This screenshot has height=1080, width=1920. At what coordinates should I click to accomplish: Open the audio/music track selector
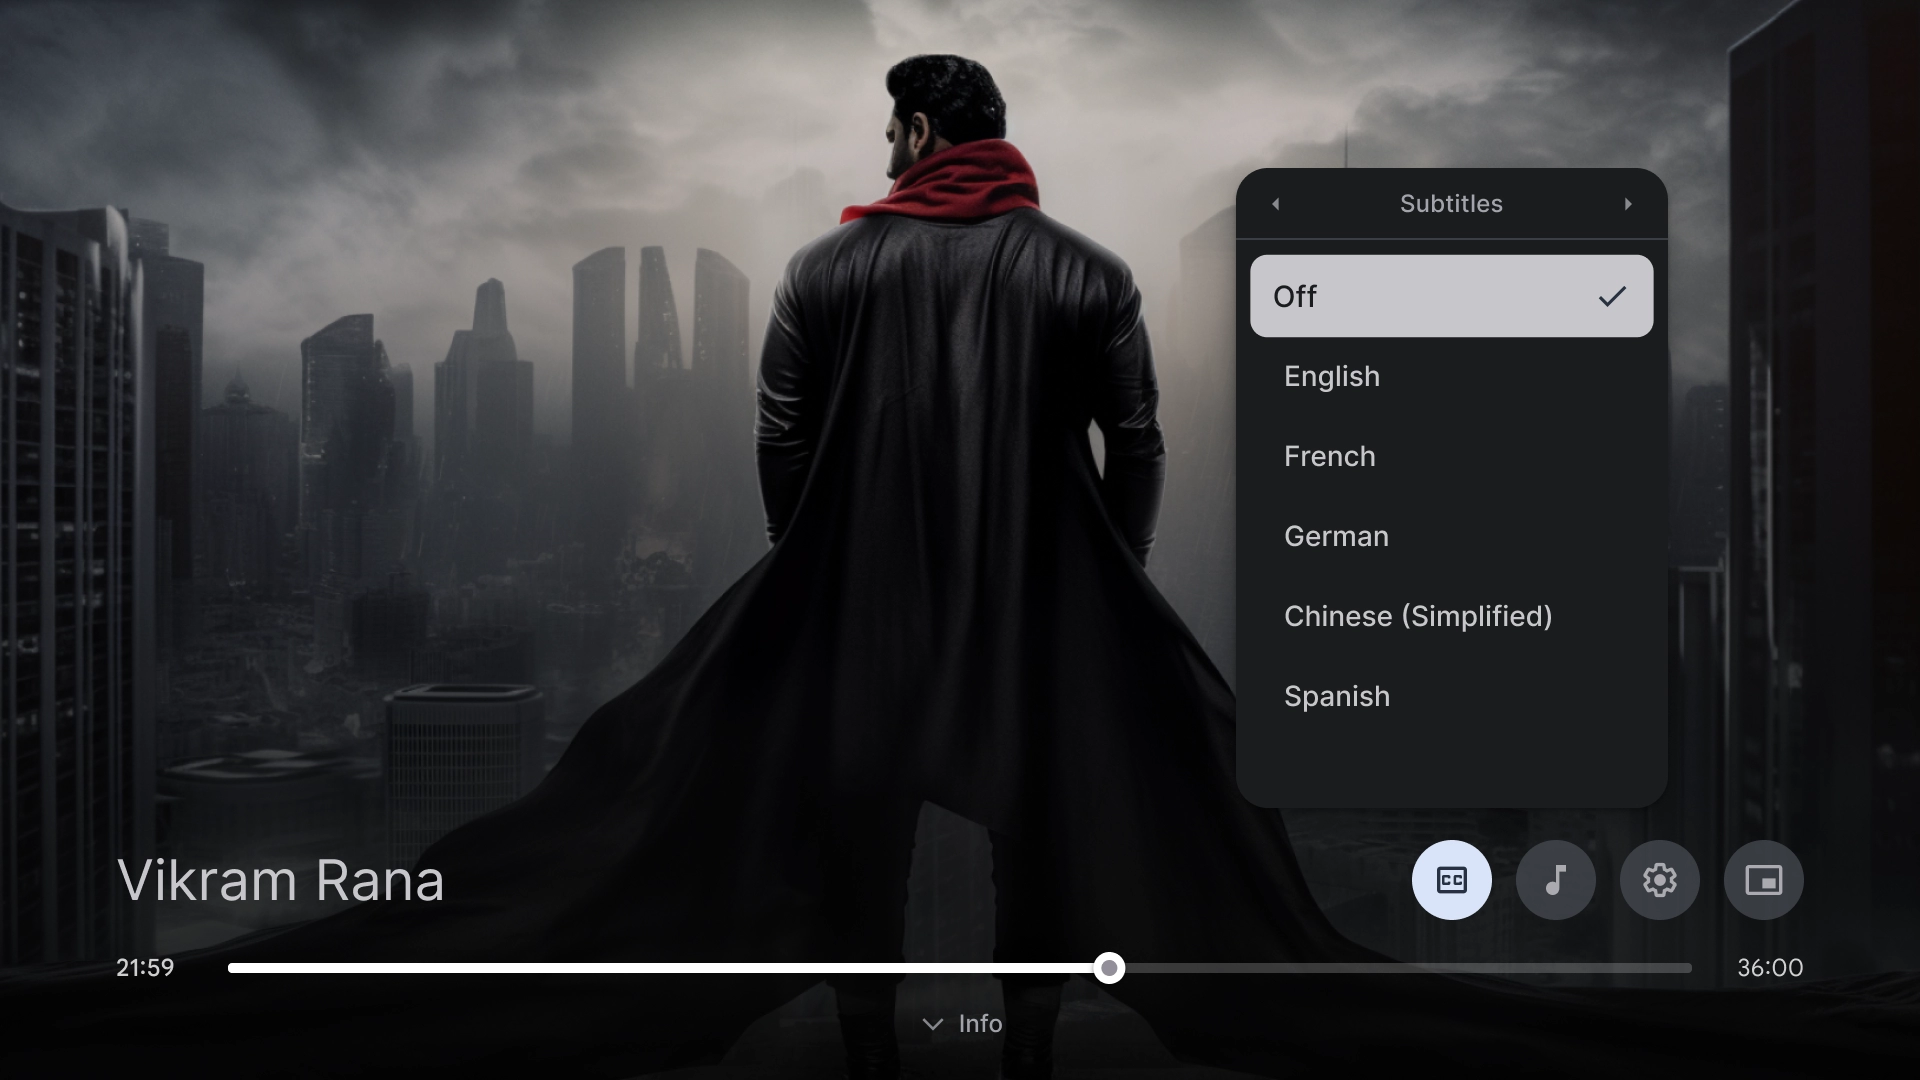pos(1555,880)
